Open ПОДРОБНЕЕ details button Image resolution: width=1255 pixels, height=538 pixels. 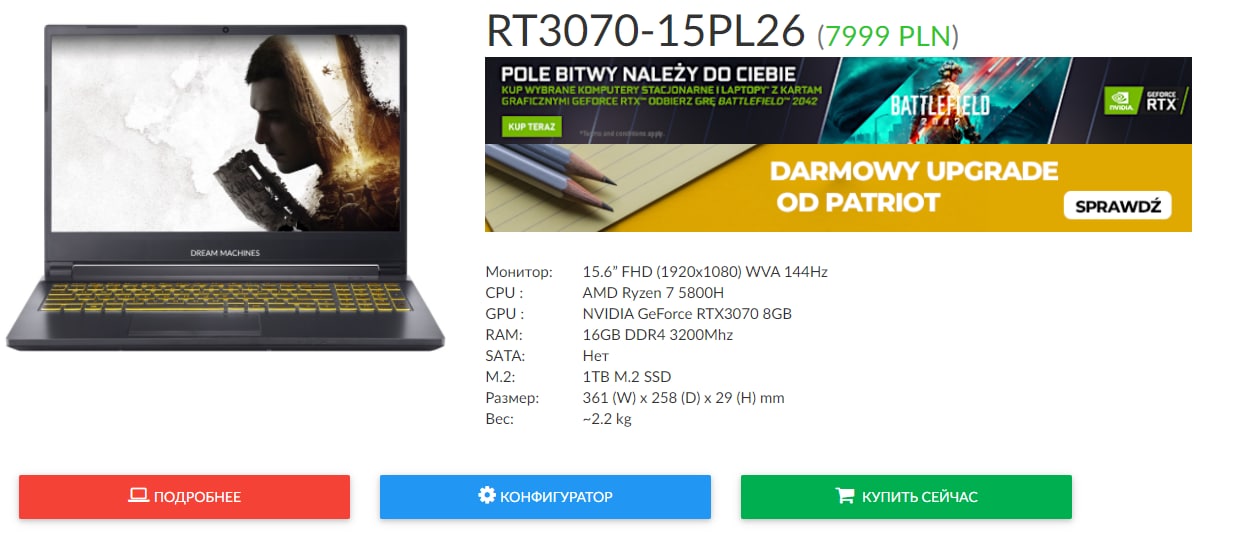coord(184,497)
